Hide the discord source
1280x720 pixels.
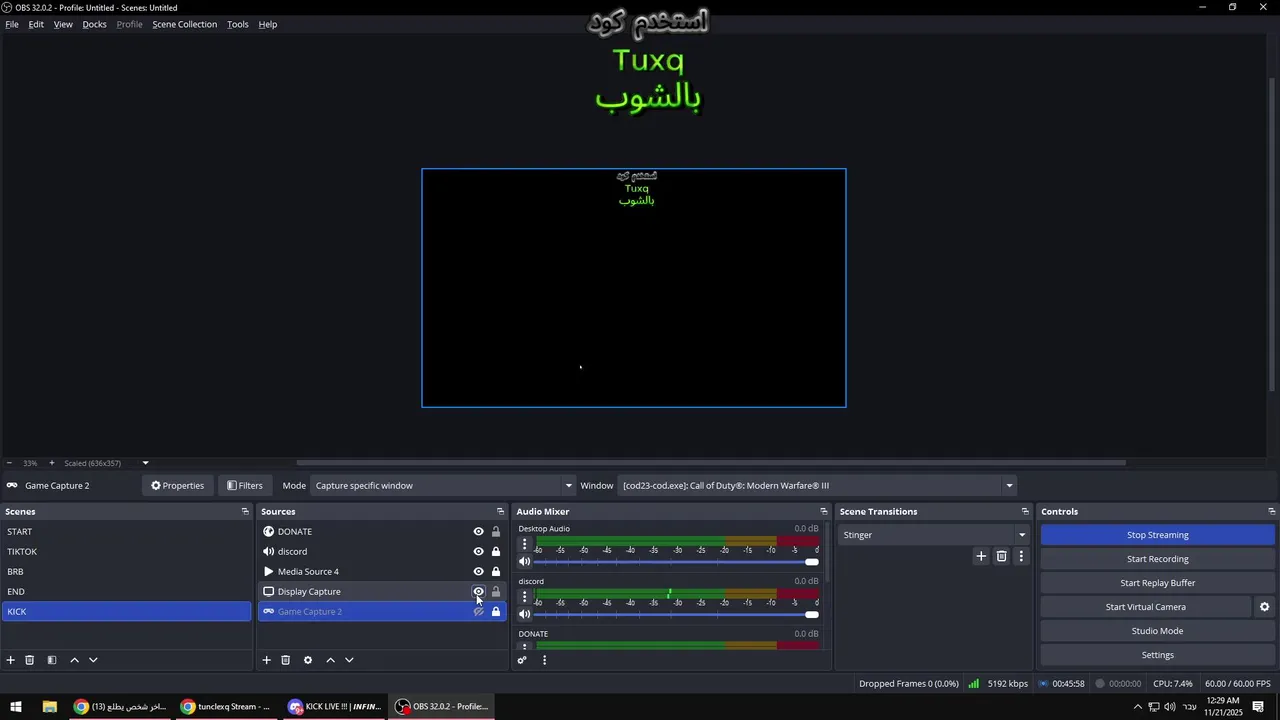click(x=478, y=552)
